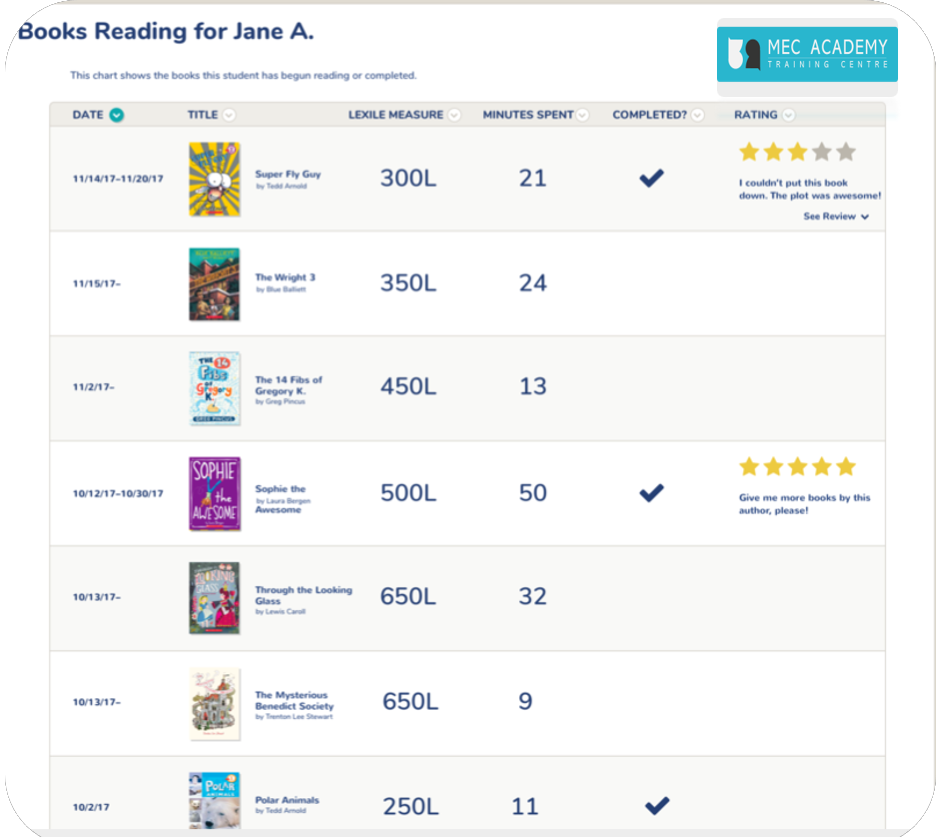This screenshot has width=941, height=837.
Task: Click The Mysterious Benedict Society title link
Action: tap(294, 700)
